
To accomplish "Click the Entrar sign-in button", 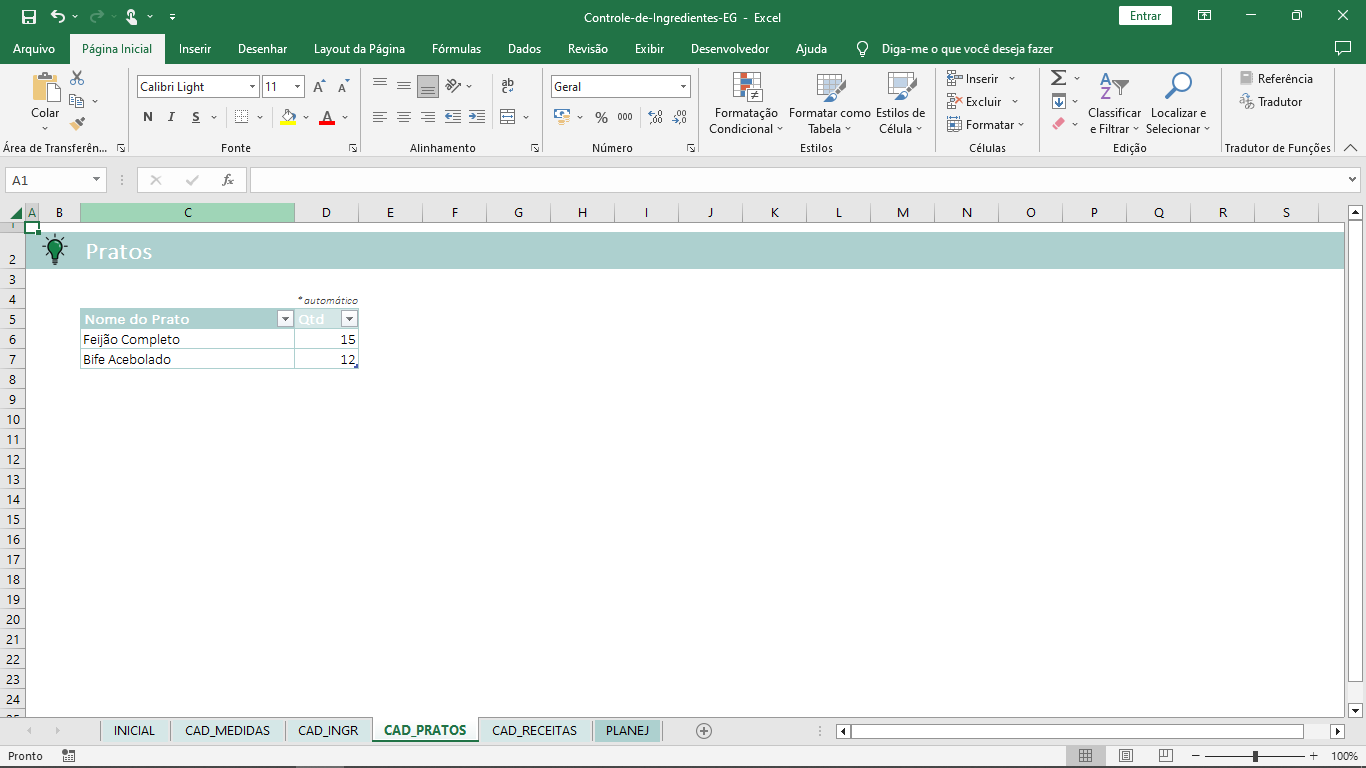I will click(x=1145, y=16).
